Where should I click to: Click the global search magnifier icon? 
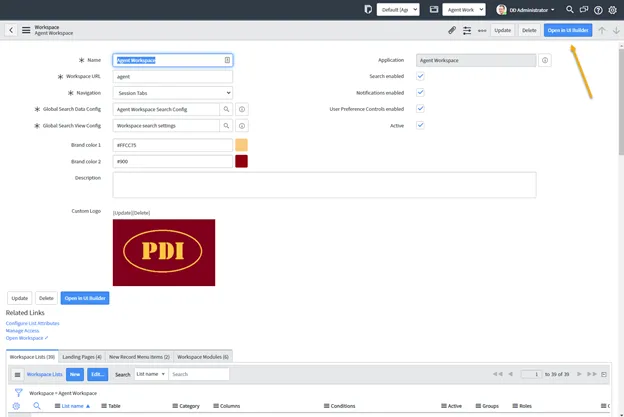pyautogui.click(x=570, y=9)
